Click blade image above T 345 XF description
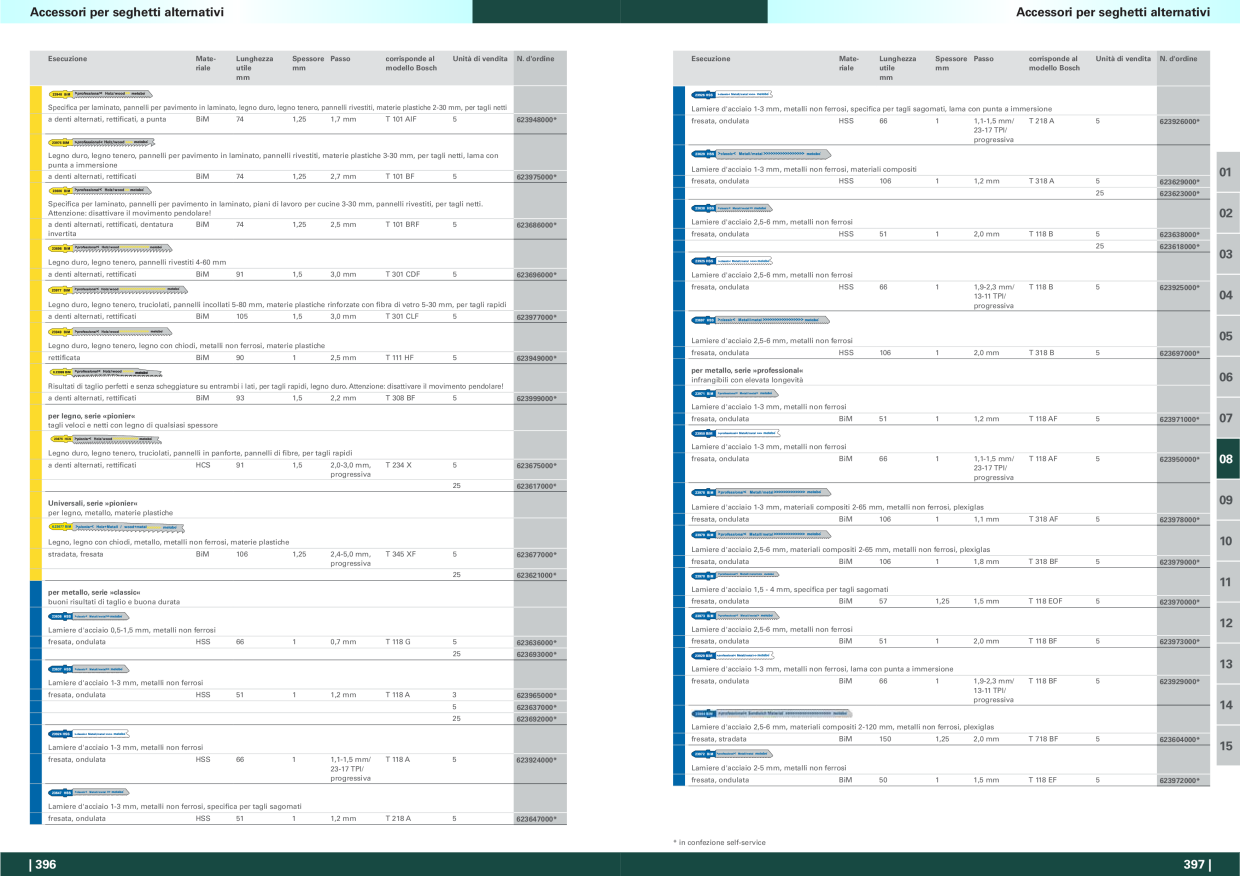 [x=117, y=527]
